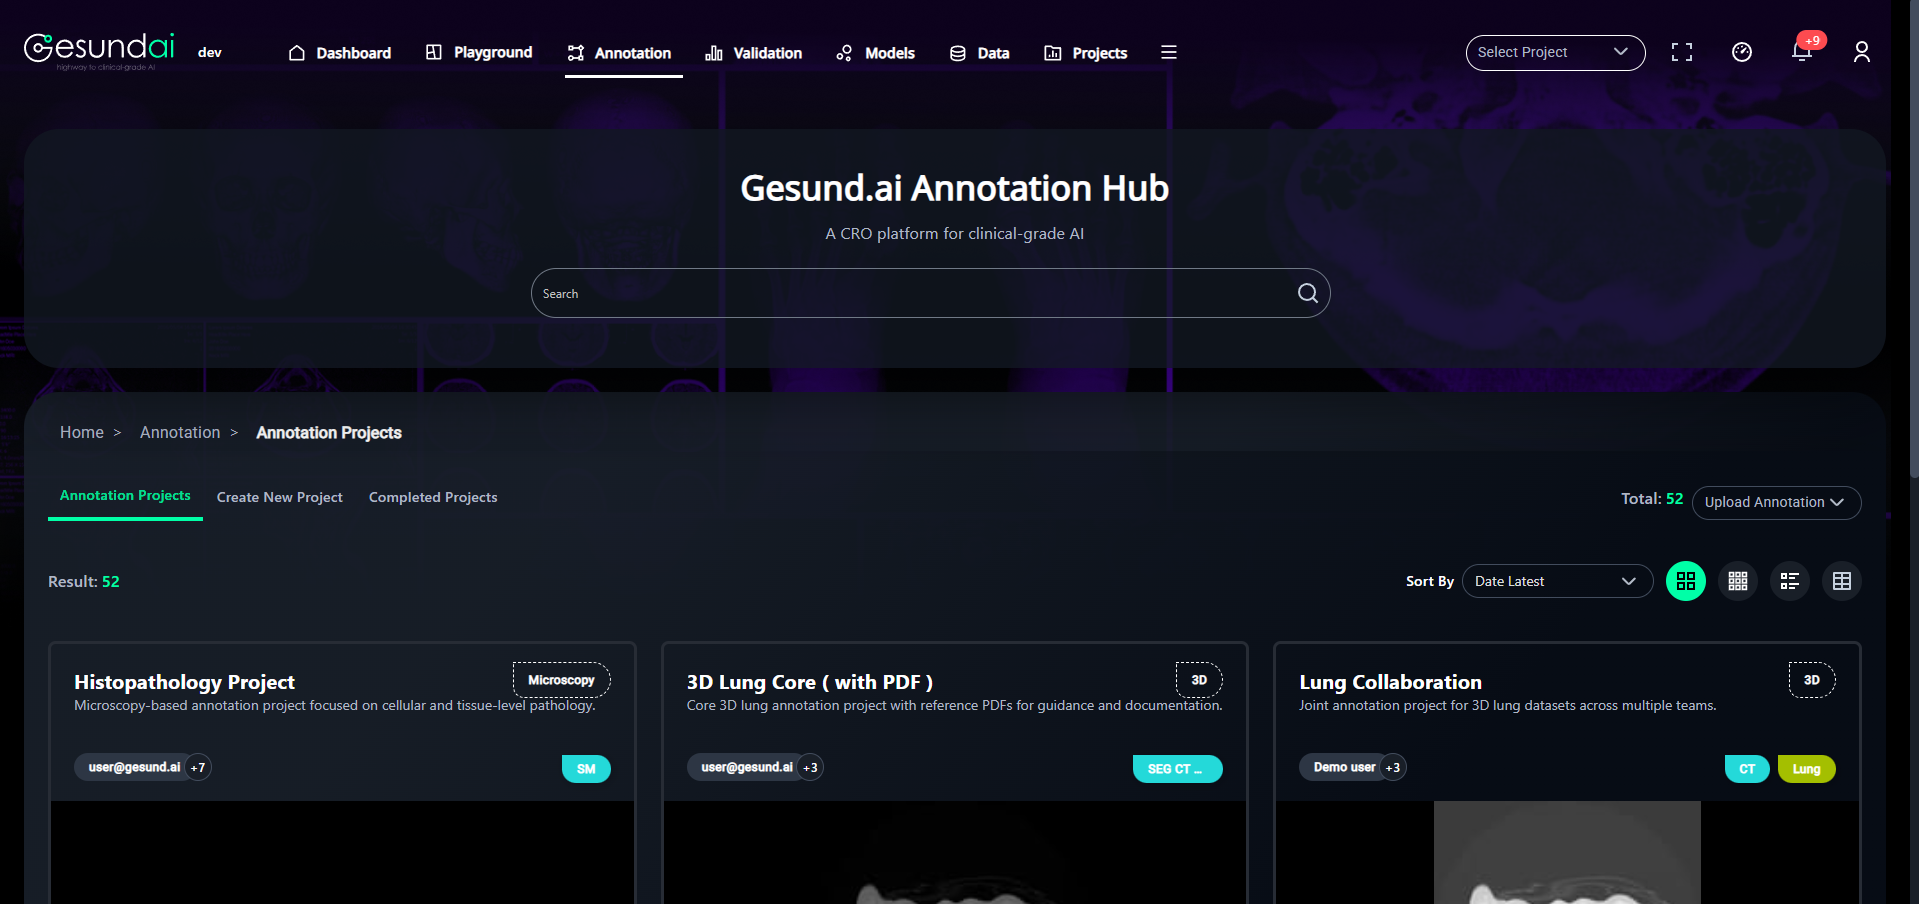Open the Dashboard nav item

(340, 53)
